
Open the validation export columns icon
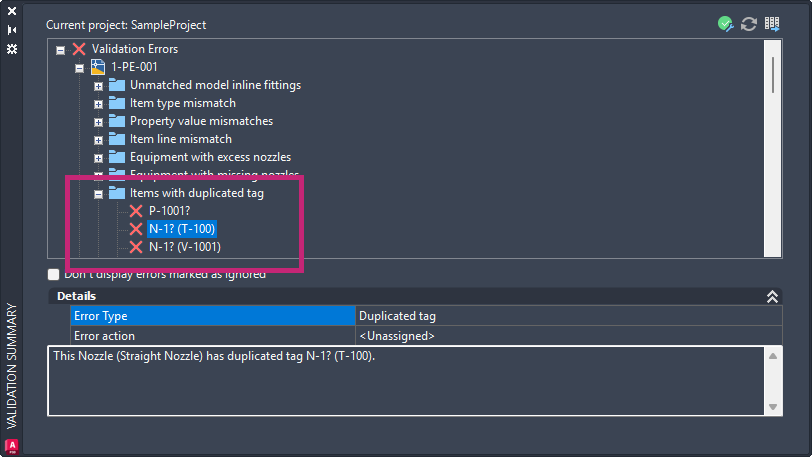772,24
